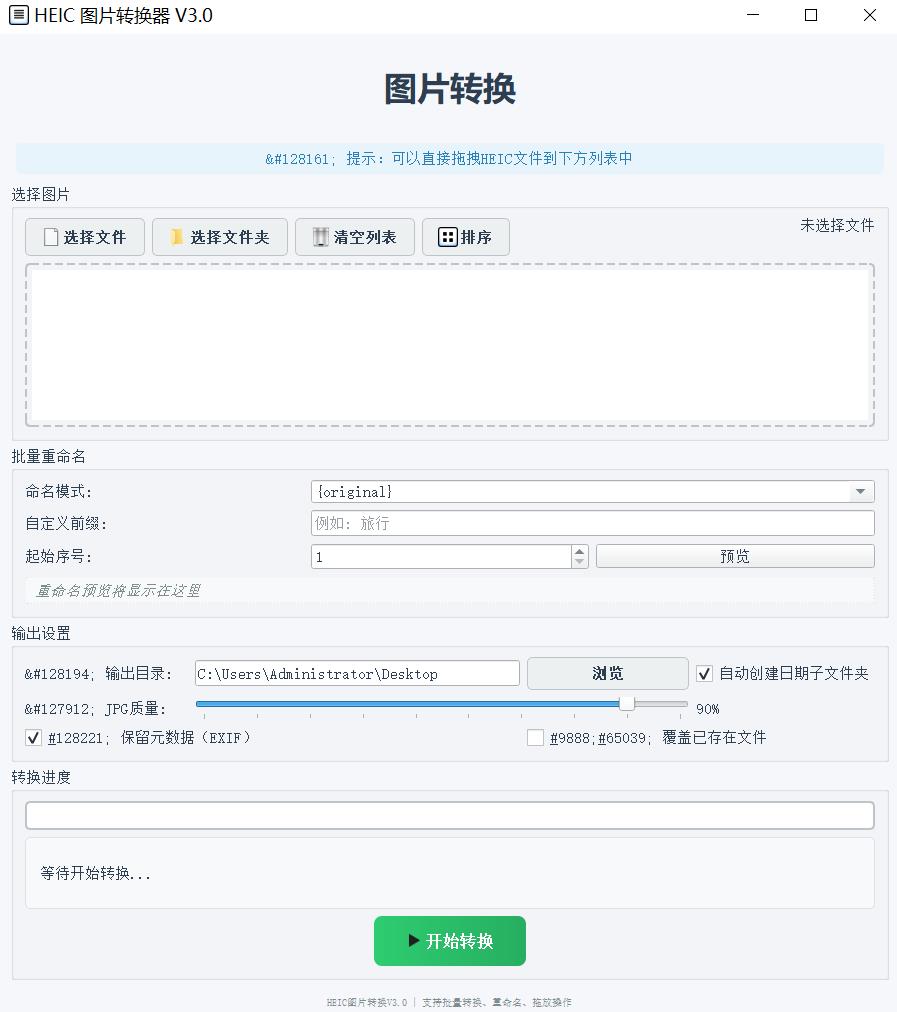The width and height of the screenshot is (897, 1012).
Task: Click the 预览 preview button
Action: click(x=735, y=556)
